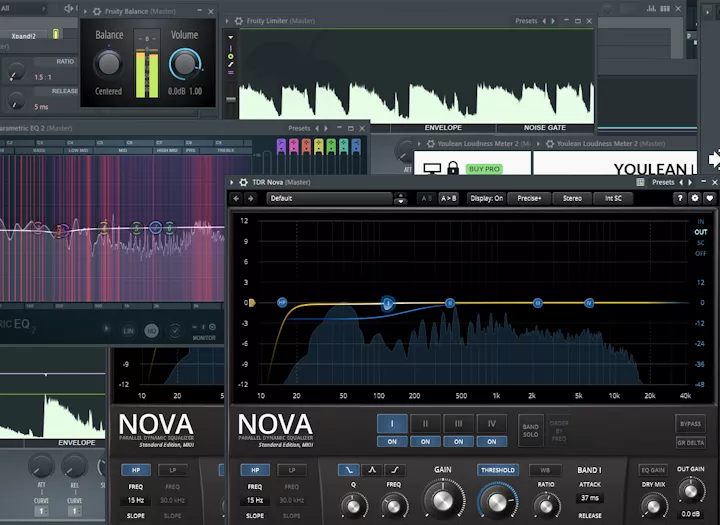Click the HQ button in Parametric EQ 2

(151, 330)
